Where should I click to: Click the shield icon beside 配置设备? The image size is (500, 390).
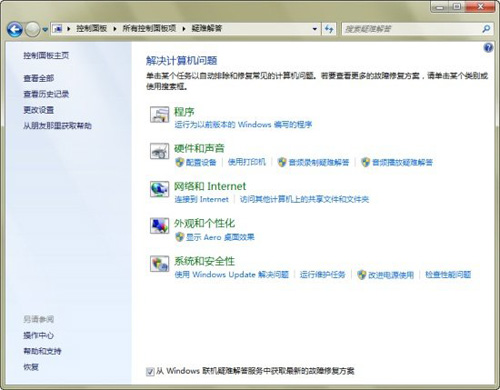point(179,162)
